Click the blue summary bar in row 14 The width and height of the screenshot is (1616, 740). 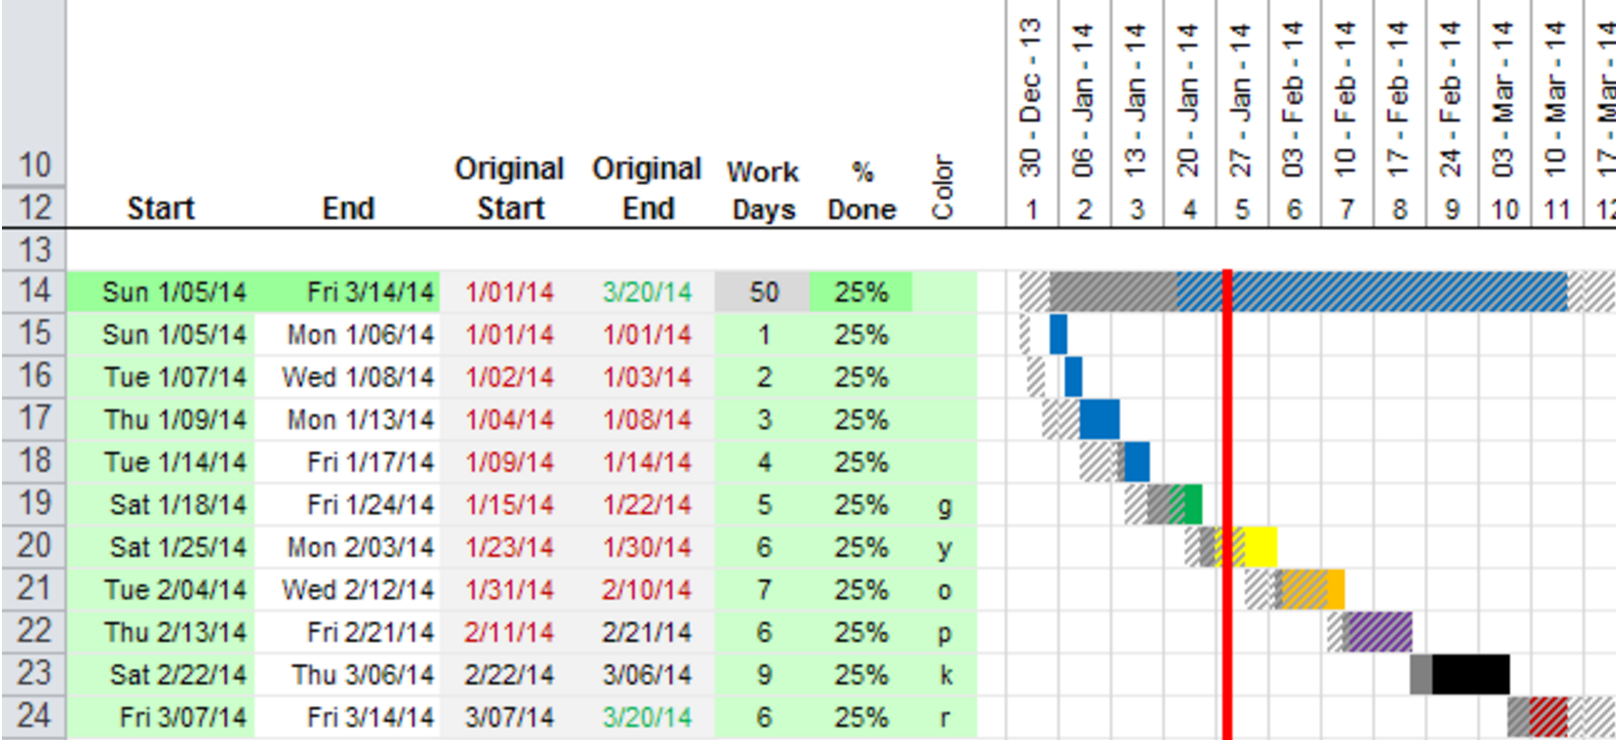pyautogui.click(x=1372, y=291)
